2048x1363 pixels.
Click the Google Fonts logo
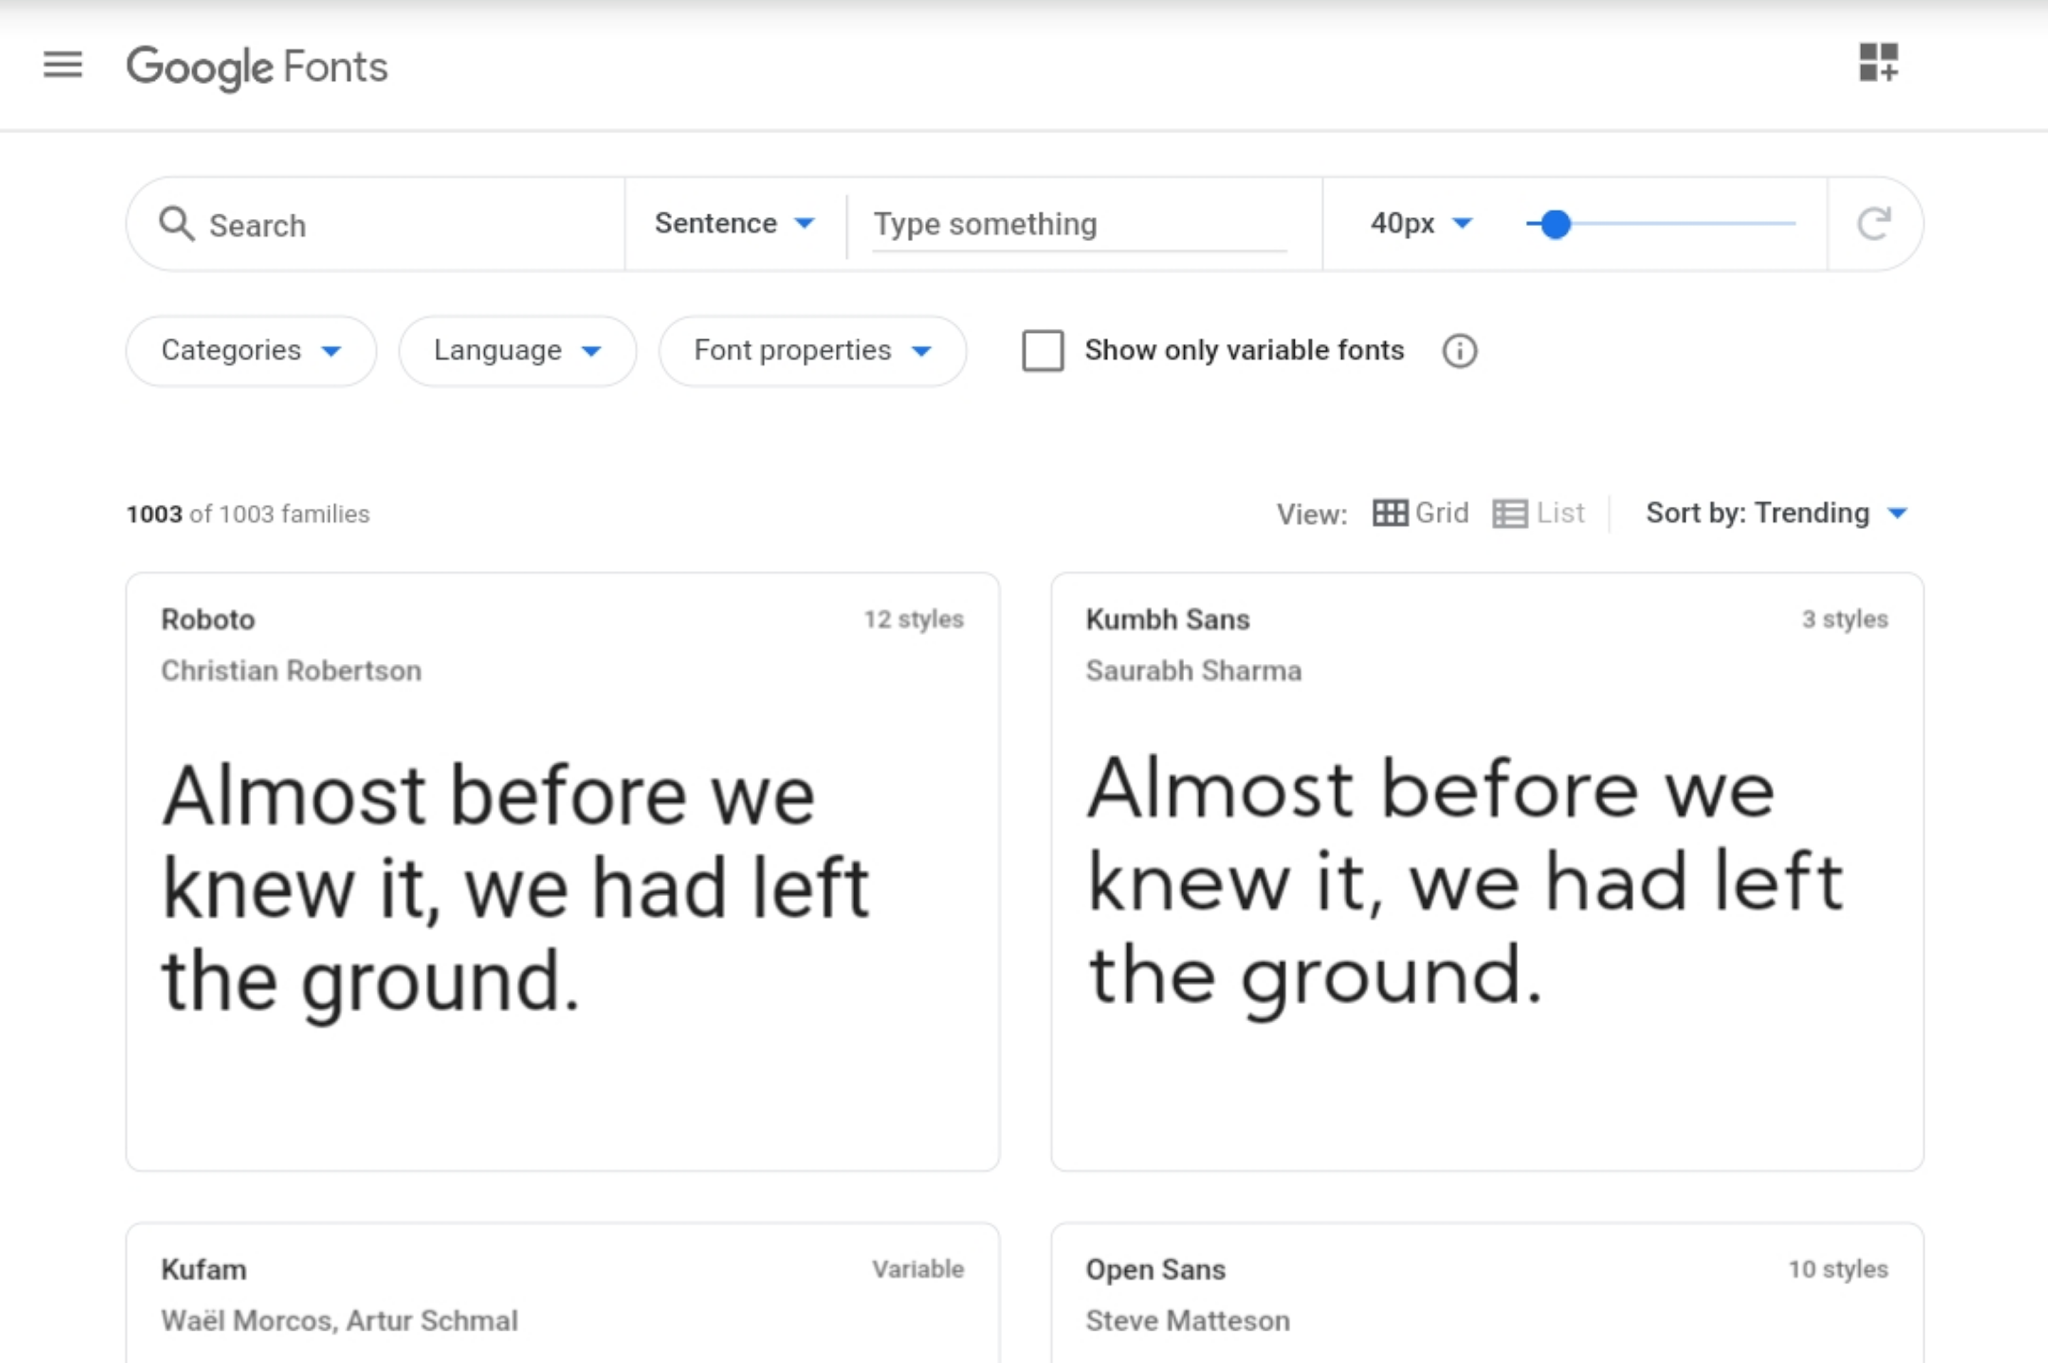tap(257, 67)
